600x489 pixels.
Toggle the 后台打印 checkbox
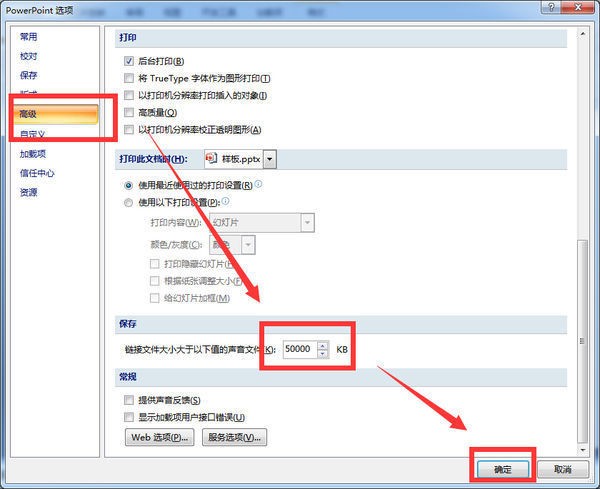click(x=129, y=61)
